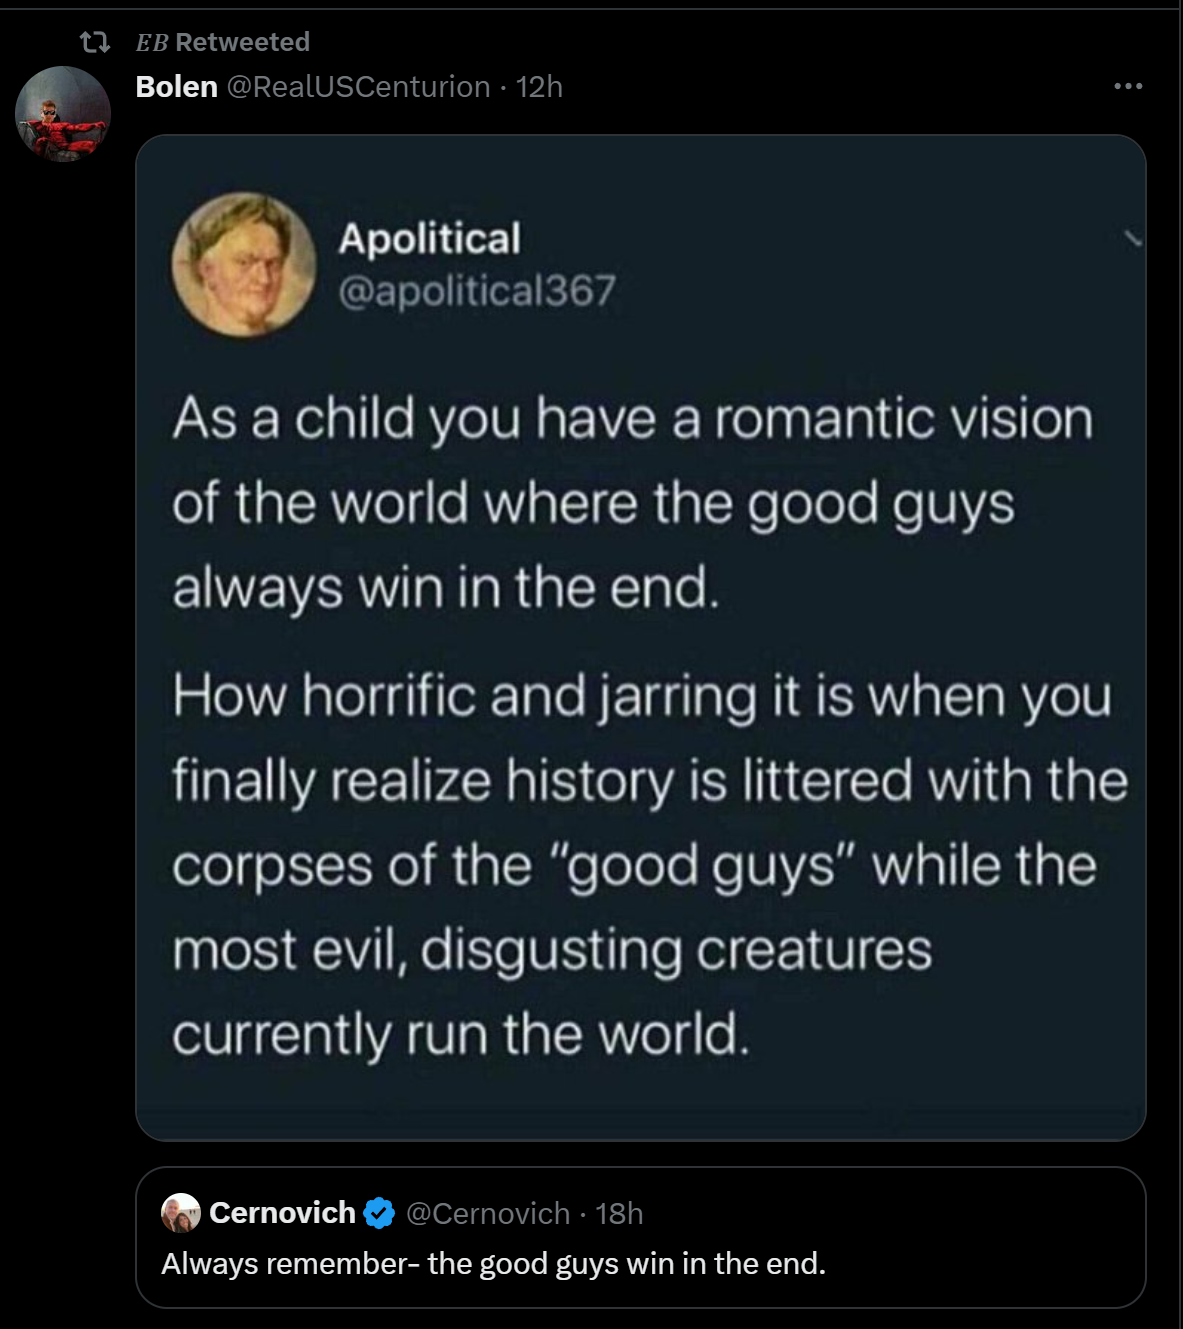The image size is (1183, 1329).
Task: Click the retweet arrows icon beside EB Retweeted
Action: pyautogui.click(x=95, y=42)
